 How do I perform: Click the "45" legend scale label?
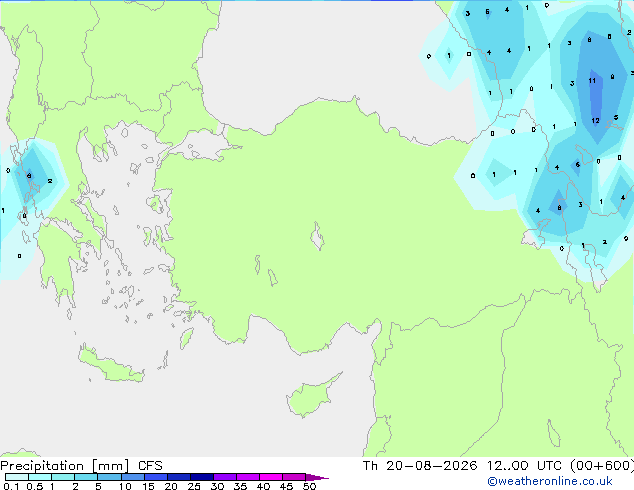click(286, 486)
